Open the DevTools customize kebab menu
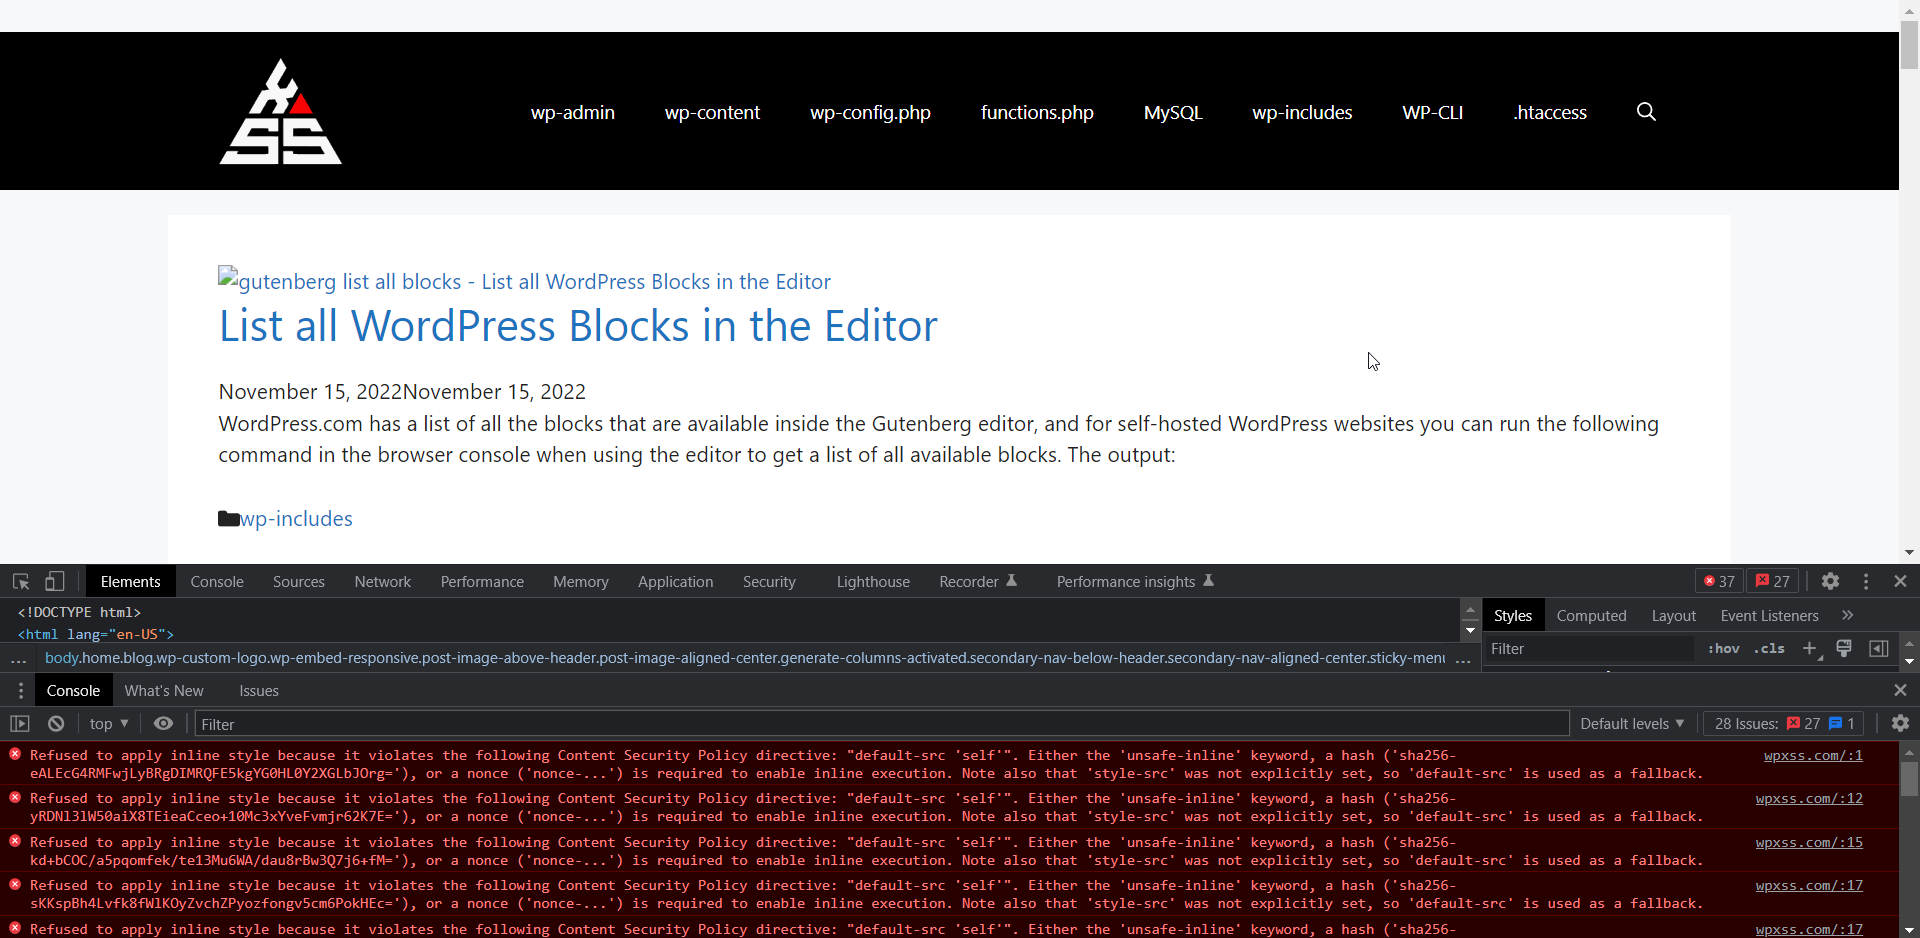The height and width of the screenshot is (938, 1920). pyautogui.click(x=1866, y=581)
